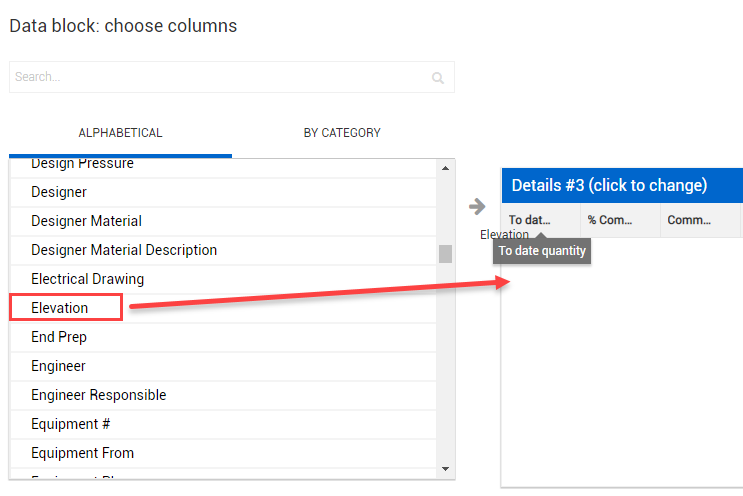Select the Elevation column
This screenshot has width=743, height=496.
(x=60, y=308)
